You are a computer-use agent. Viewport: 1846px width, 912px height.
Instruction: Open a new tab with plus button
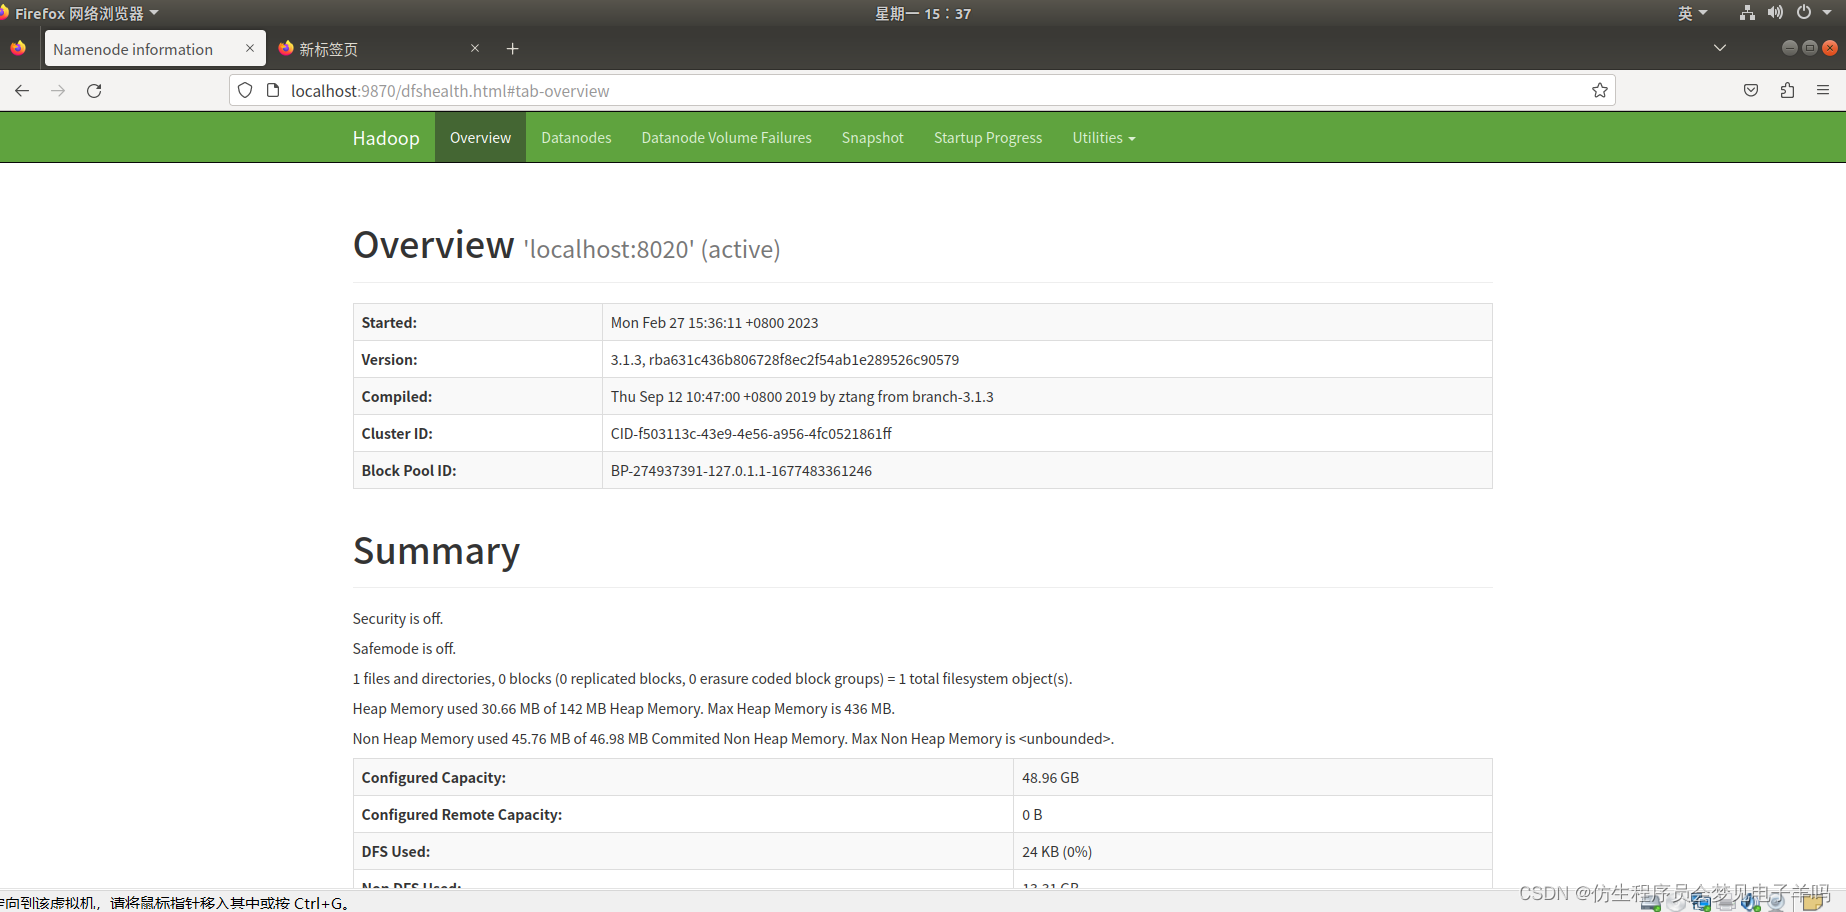tap(513, 49)
